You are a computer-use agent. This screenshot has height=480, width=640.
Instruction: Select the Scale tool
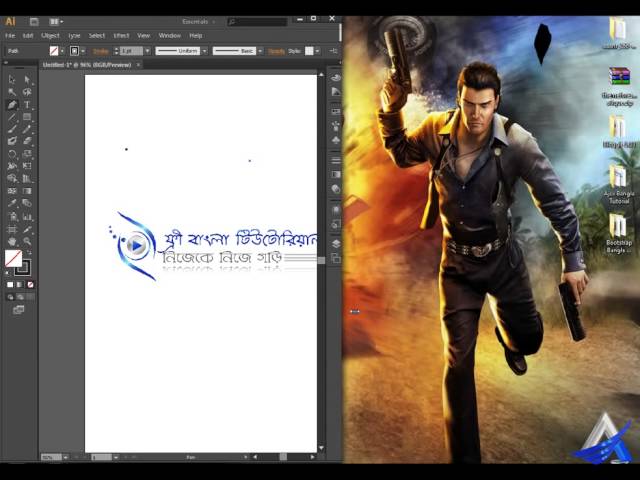pyautogui.click(x=27, y=154)
